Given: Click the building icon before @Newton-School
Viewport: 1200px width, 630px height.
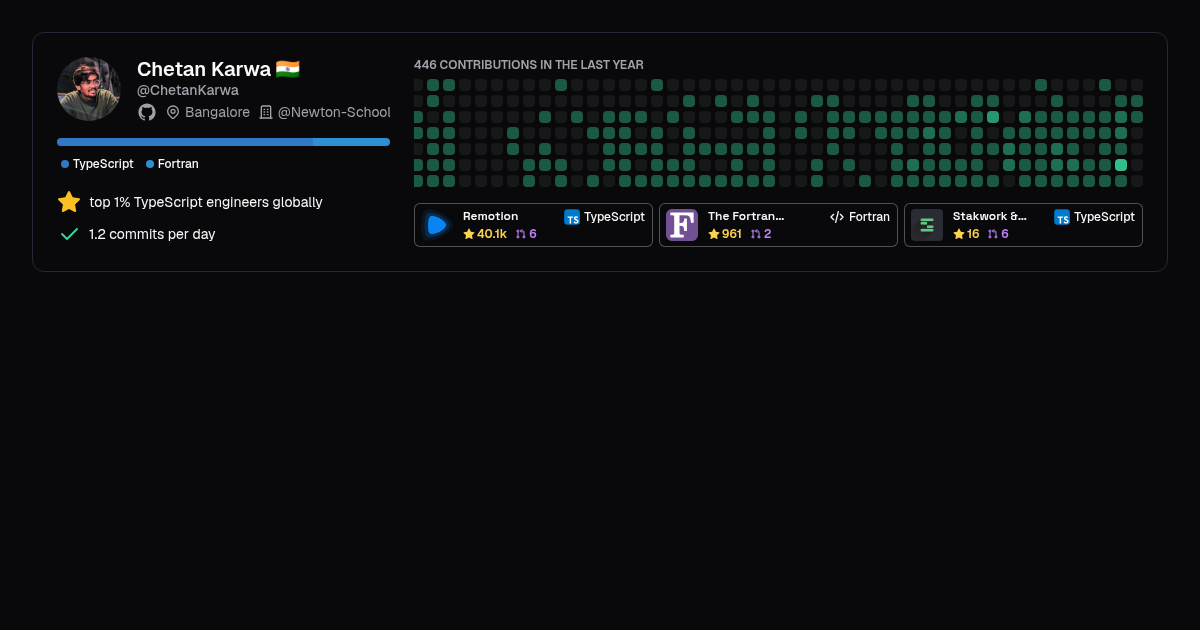Looking at the screenshot, I should 266,112.
